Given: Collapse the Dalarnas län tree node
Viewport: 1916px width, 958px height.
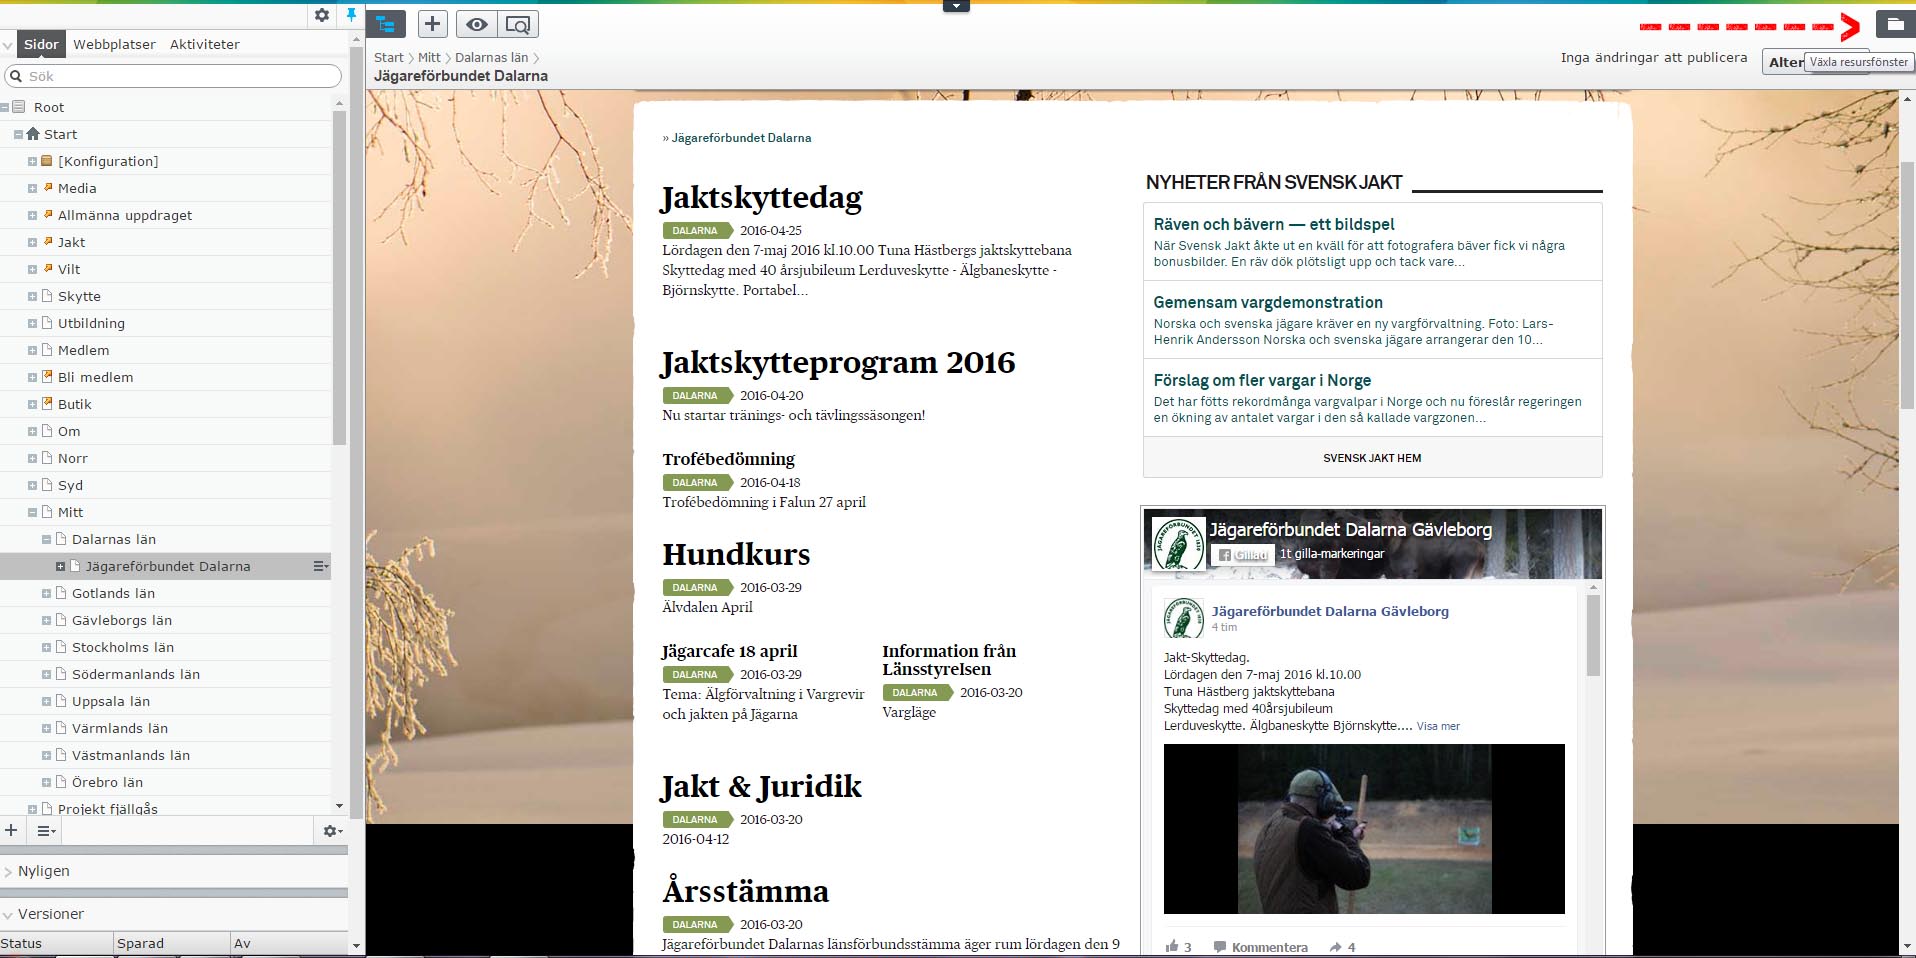Looking at the screenshot, I should [x=46, y=539].
